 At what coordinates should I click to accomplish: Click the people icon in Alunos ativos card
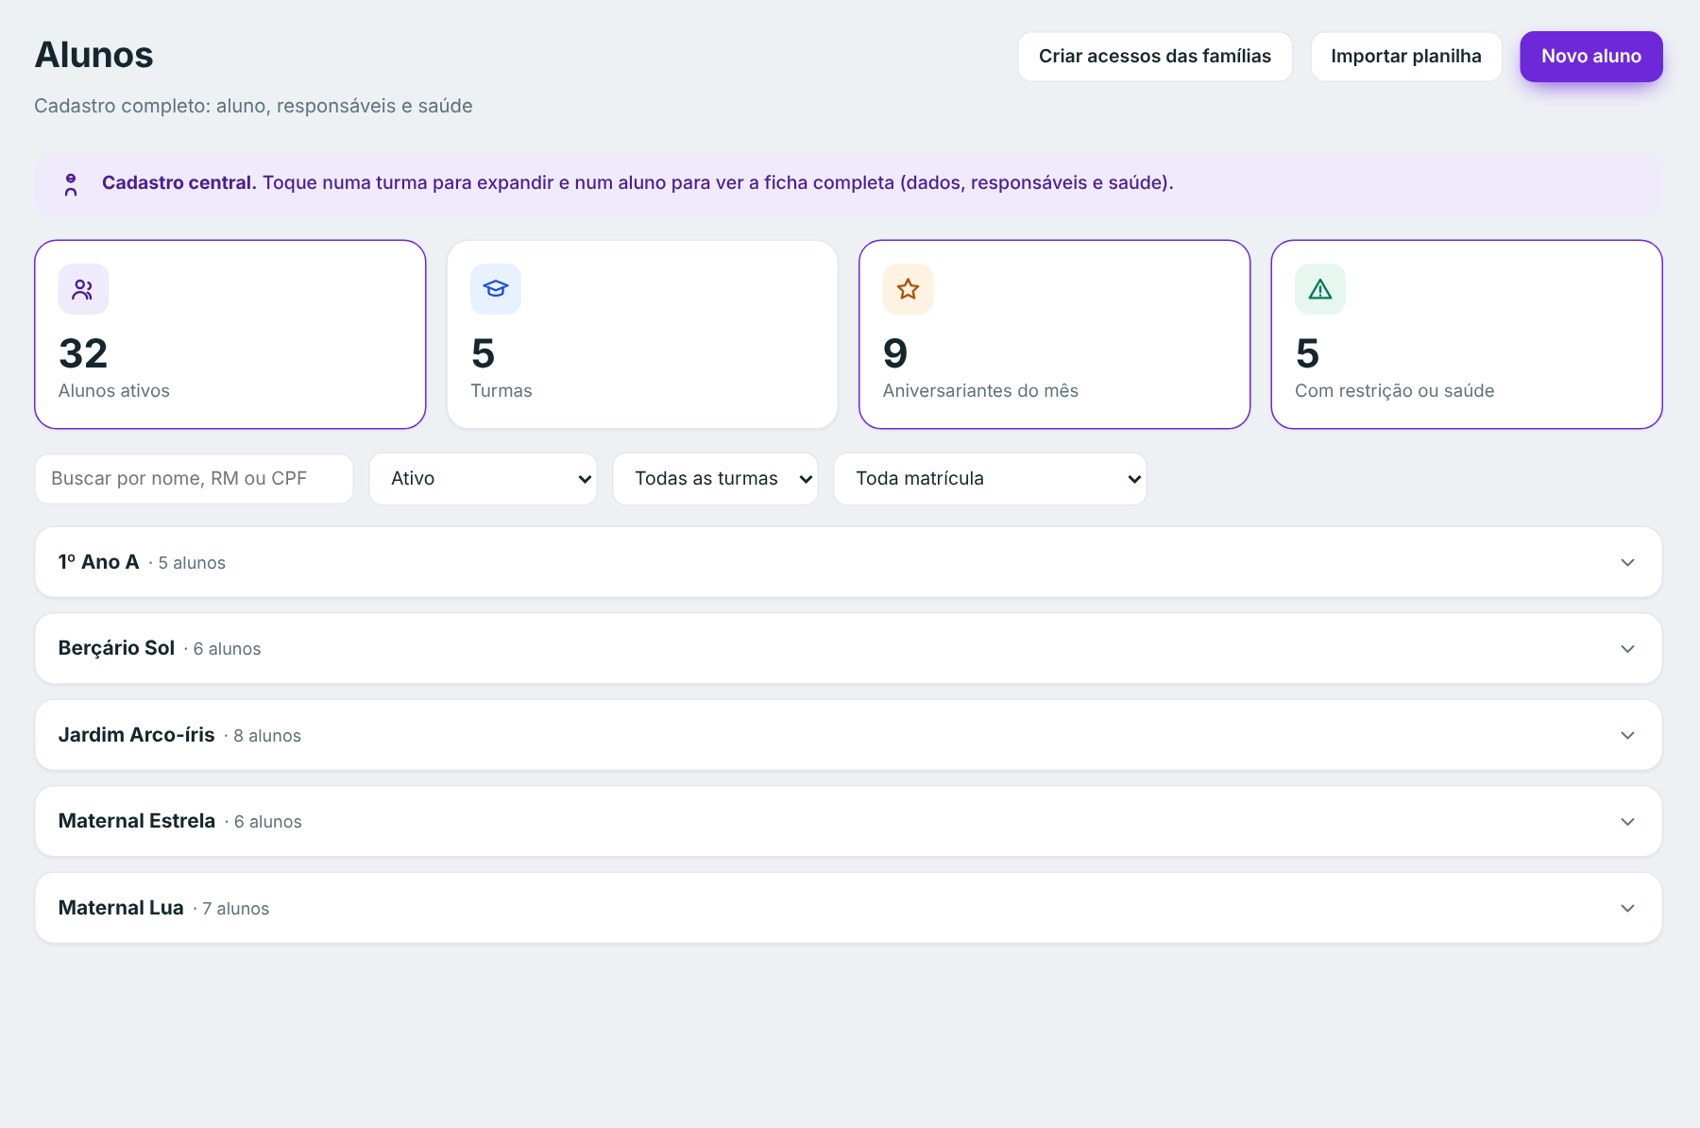(x=83, y=289)
